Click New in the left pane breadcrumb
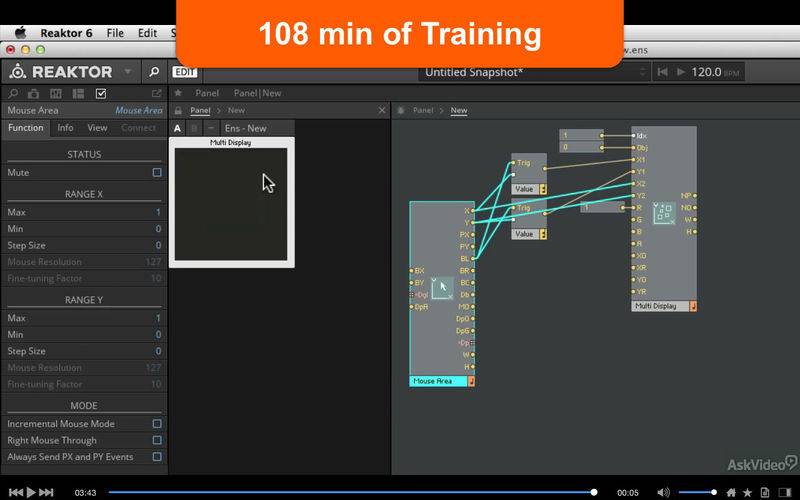 236,110
